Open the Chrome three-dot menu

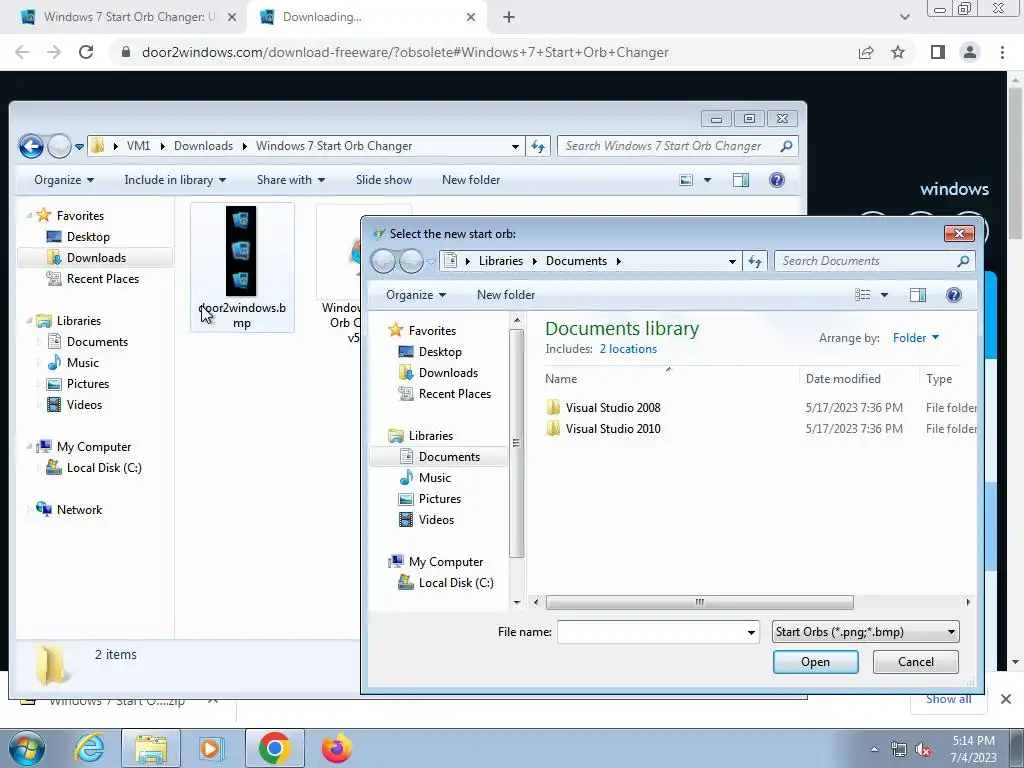[x=1002, y=52]
